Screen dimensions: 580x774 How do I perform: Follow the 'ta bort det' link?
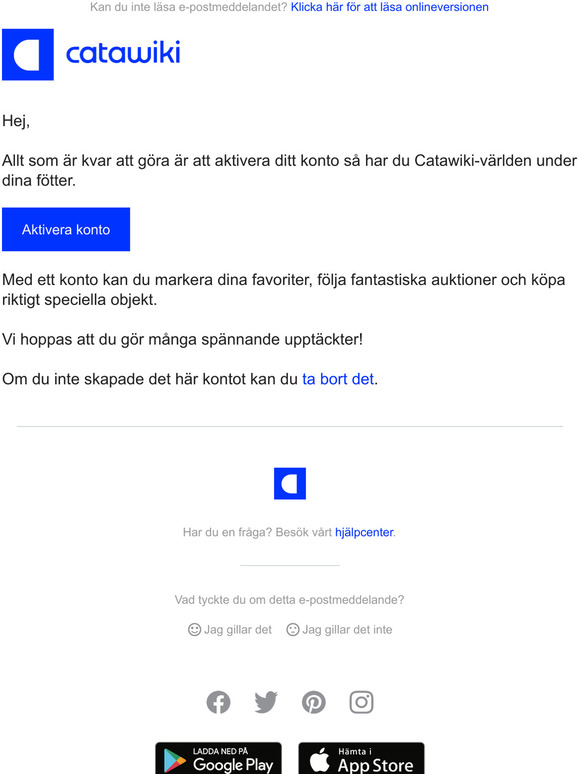tap(338, 379)
